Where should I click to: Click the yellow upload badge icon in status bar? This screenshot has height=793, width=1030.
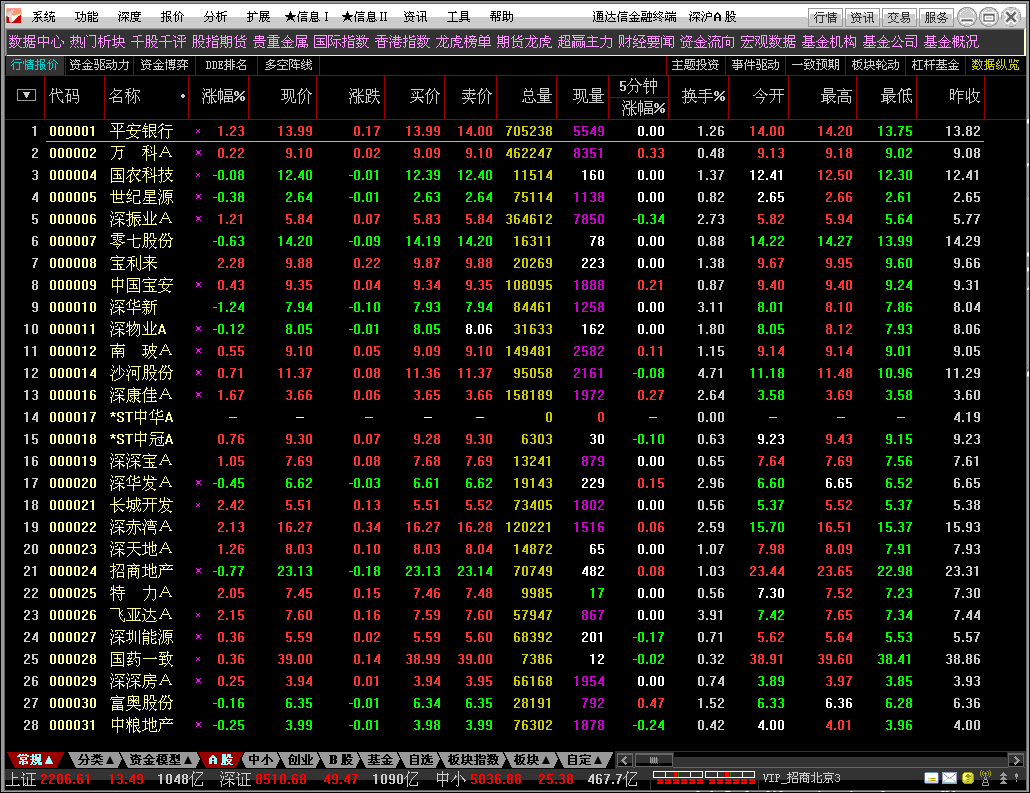[x=967, y=779]
